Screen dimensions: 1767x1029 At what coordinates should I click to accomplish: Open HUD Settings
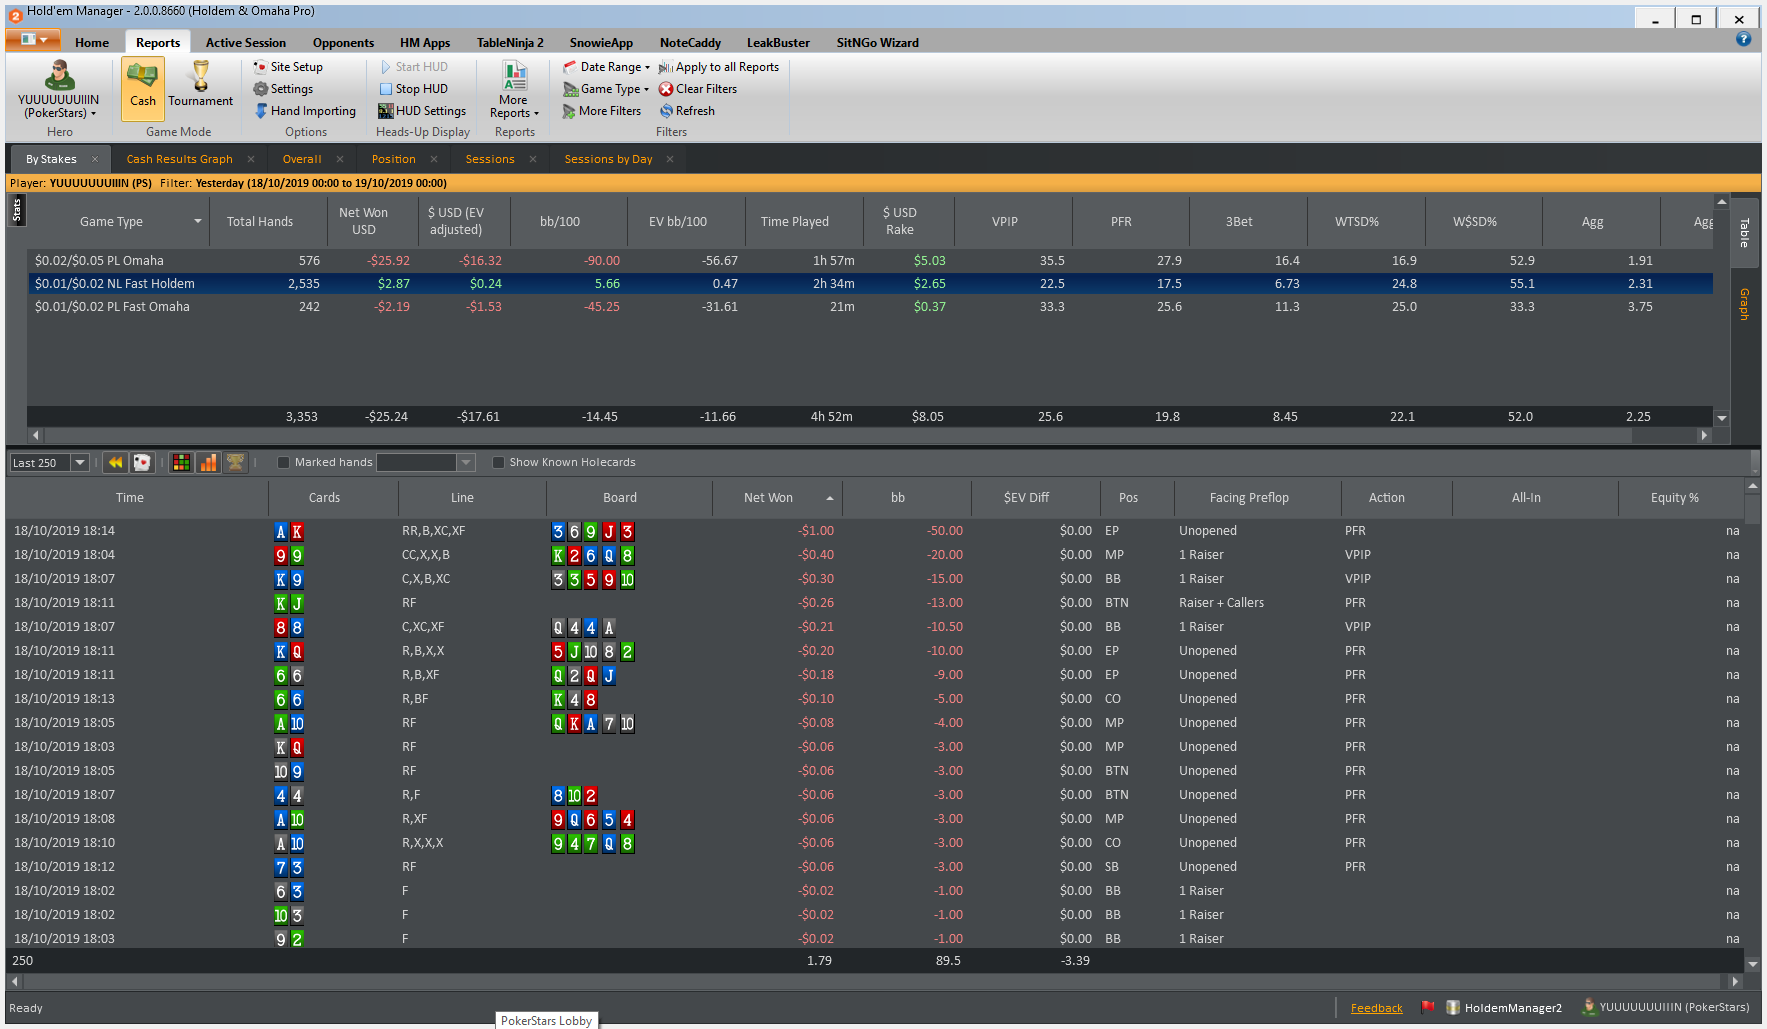(x=422, y=111)
